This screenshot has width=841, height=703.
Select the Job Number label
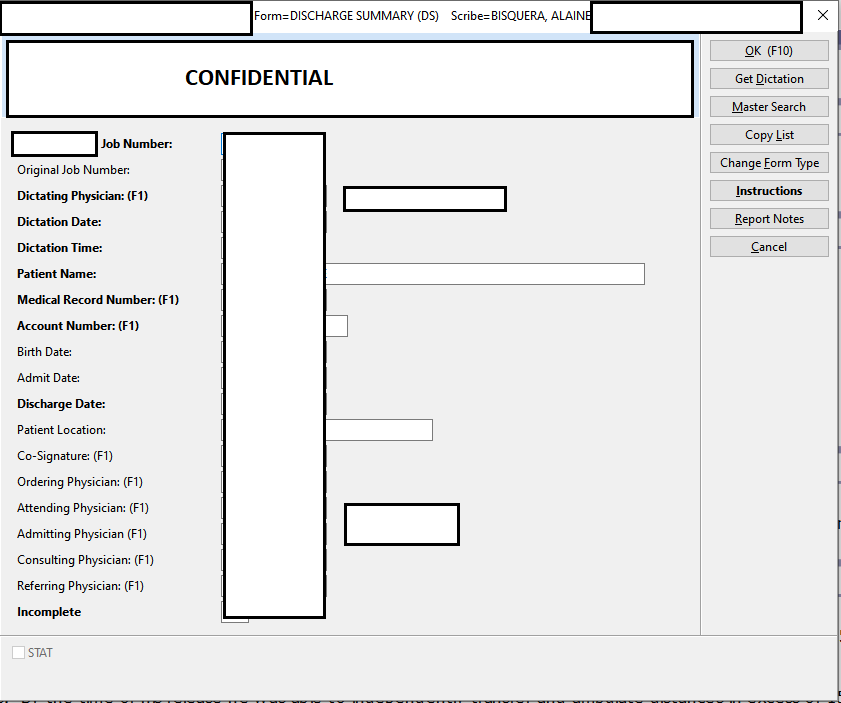pos(137,144)
